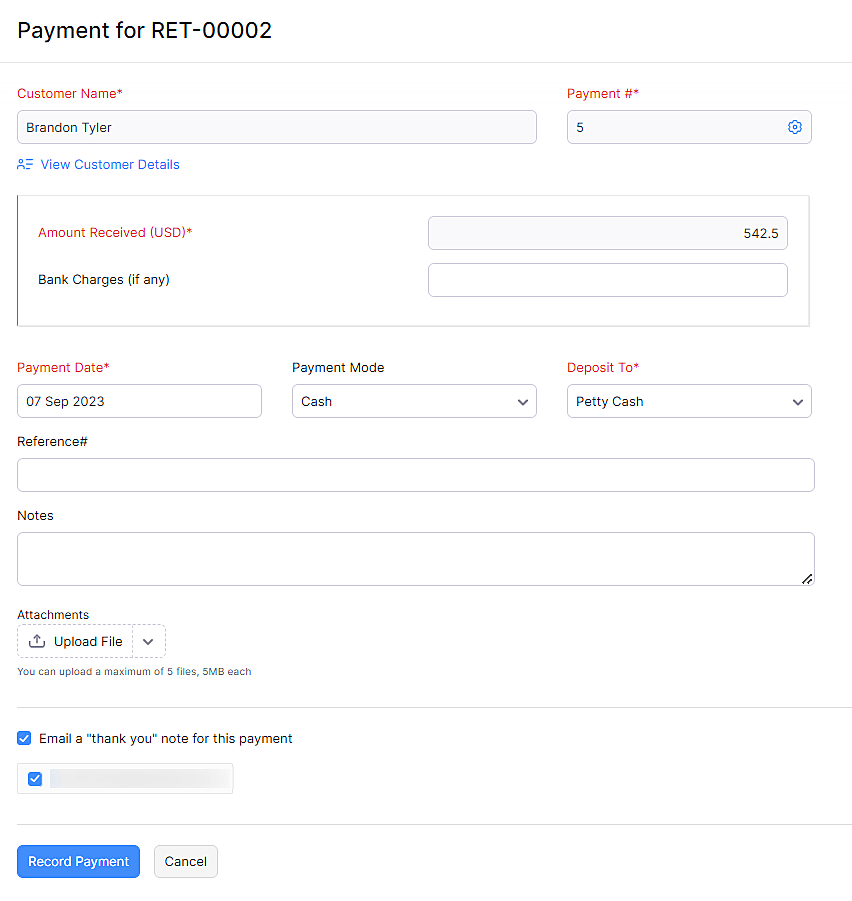
Task: Select the Payment Date calendar field
Action: click(139, 401)
